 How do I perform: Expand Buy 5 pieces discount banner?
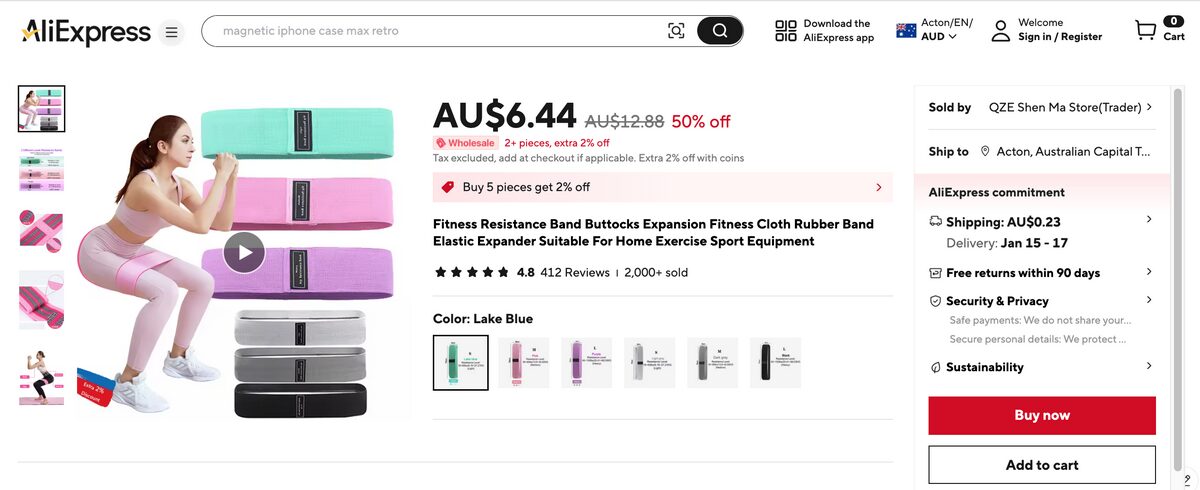pyautogui.click(x=878, y=187)
